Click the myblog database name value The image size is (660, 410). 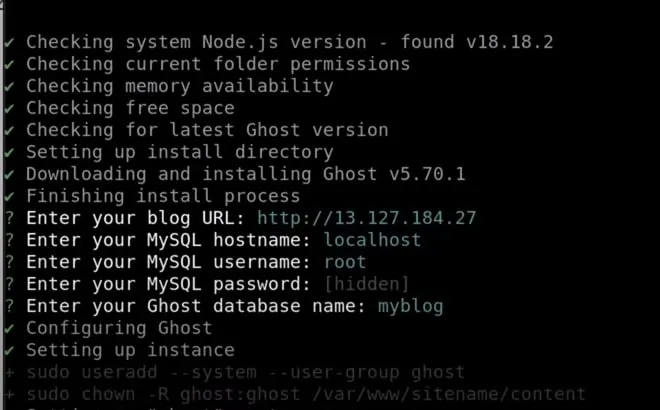coord(410,306)
